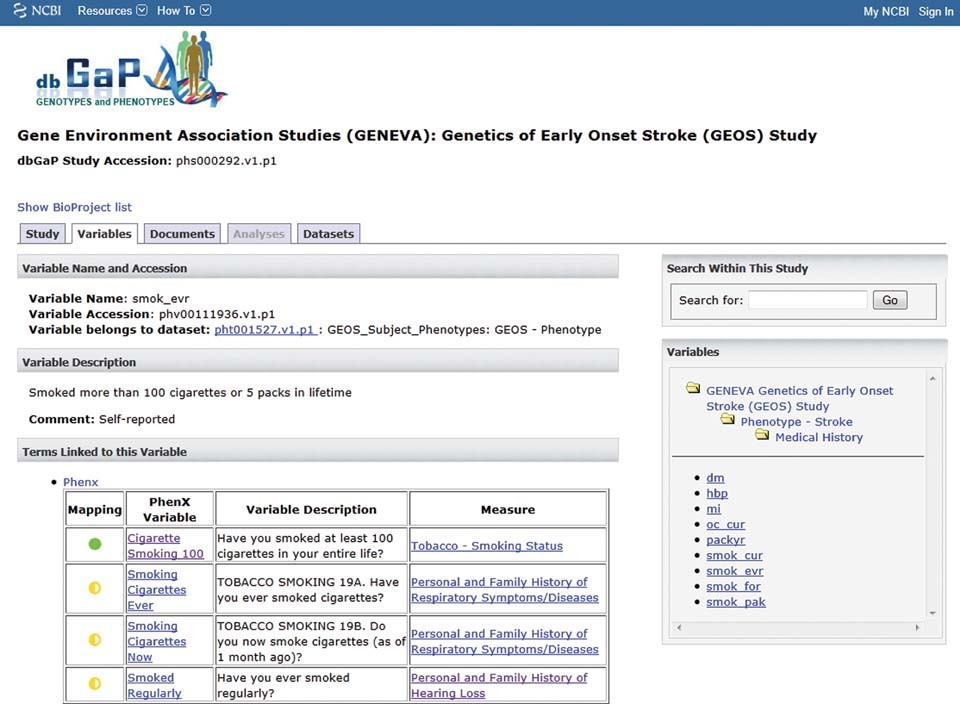Click the half-yellow mapping dot for Smoking Cigarettes Ever
This screenshot has height=704, width=960.
[x=95, y=588]
